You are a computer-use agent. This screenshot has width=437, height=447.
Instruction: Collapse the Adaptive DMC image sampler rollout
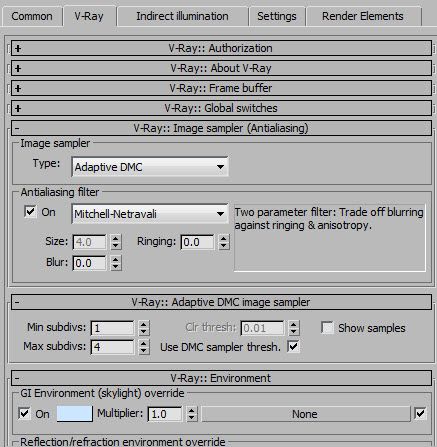click(221, 302)
